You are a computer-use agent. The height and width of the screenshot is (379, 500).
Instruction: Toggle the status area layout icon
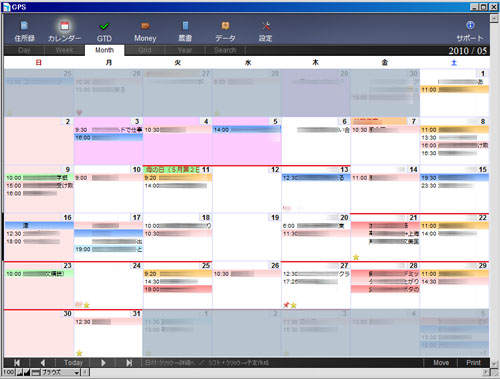36,373
